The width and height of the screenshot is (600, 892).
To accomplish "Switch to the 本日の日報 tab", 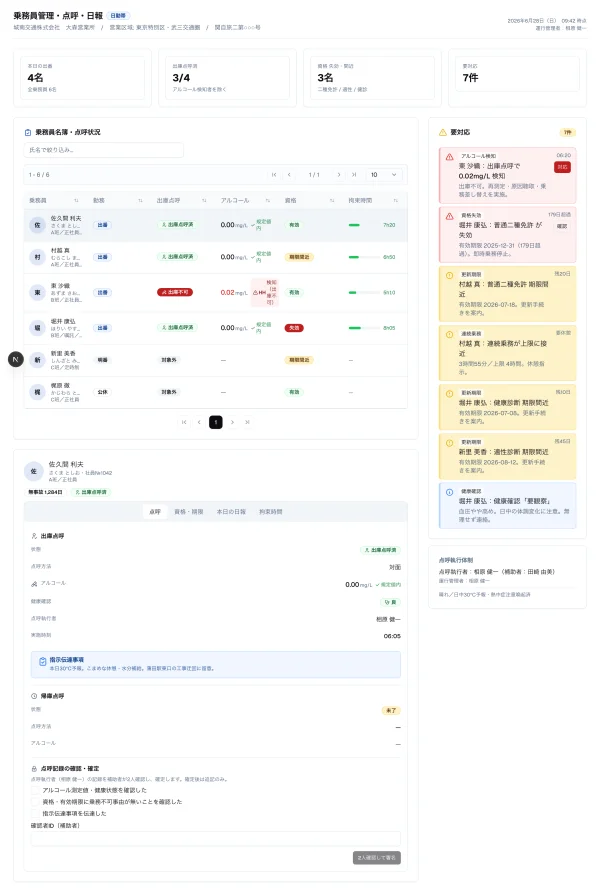I will (x=231, y=512).
